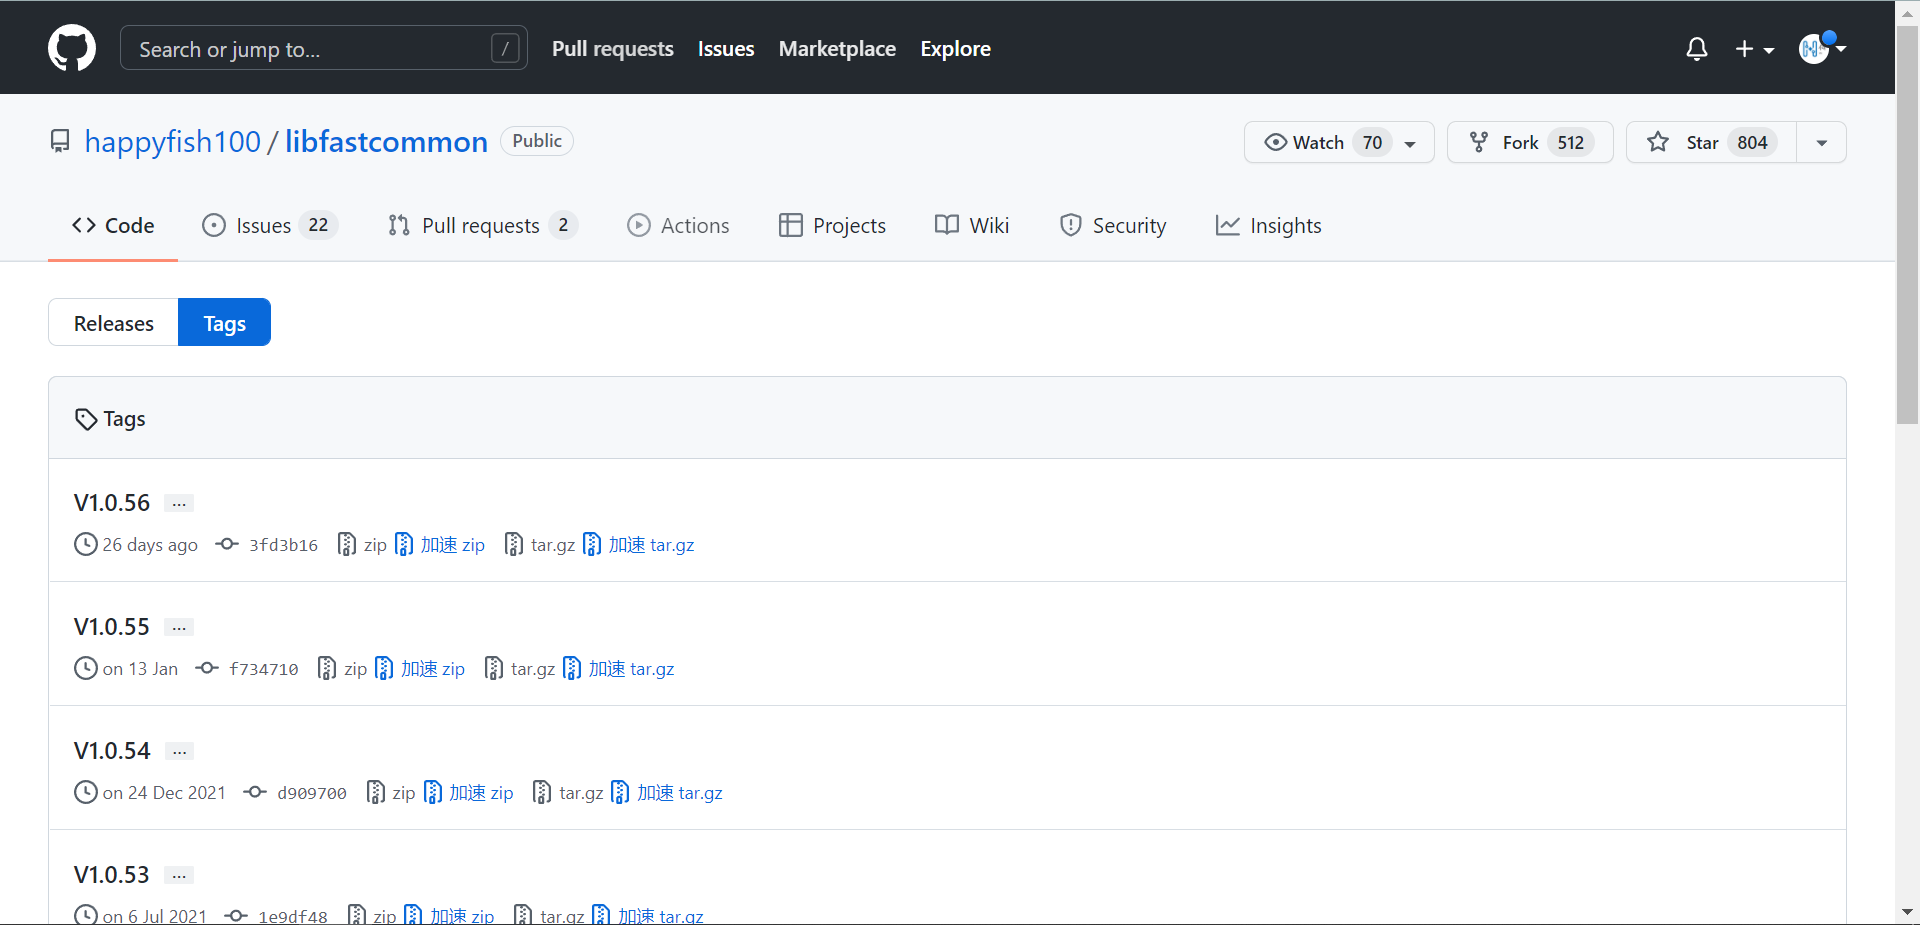Click 加速 tar.gz for V1.0.56
Viewport: 1920px width, 925px height.
[639, 544]
